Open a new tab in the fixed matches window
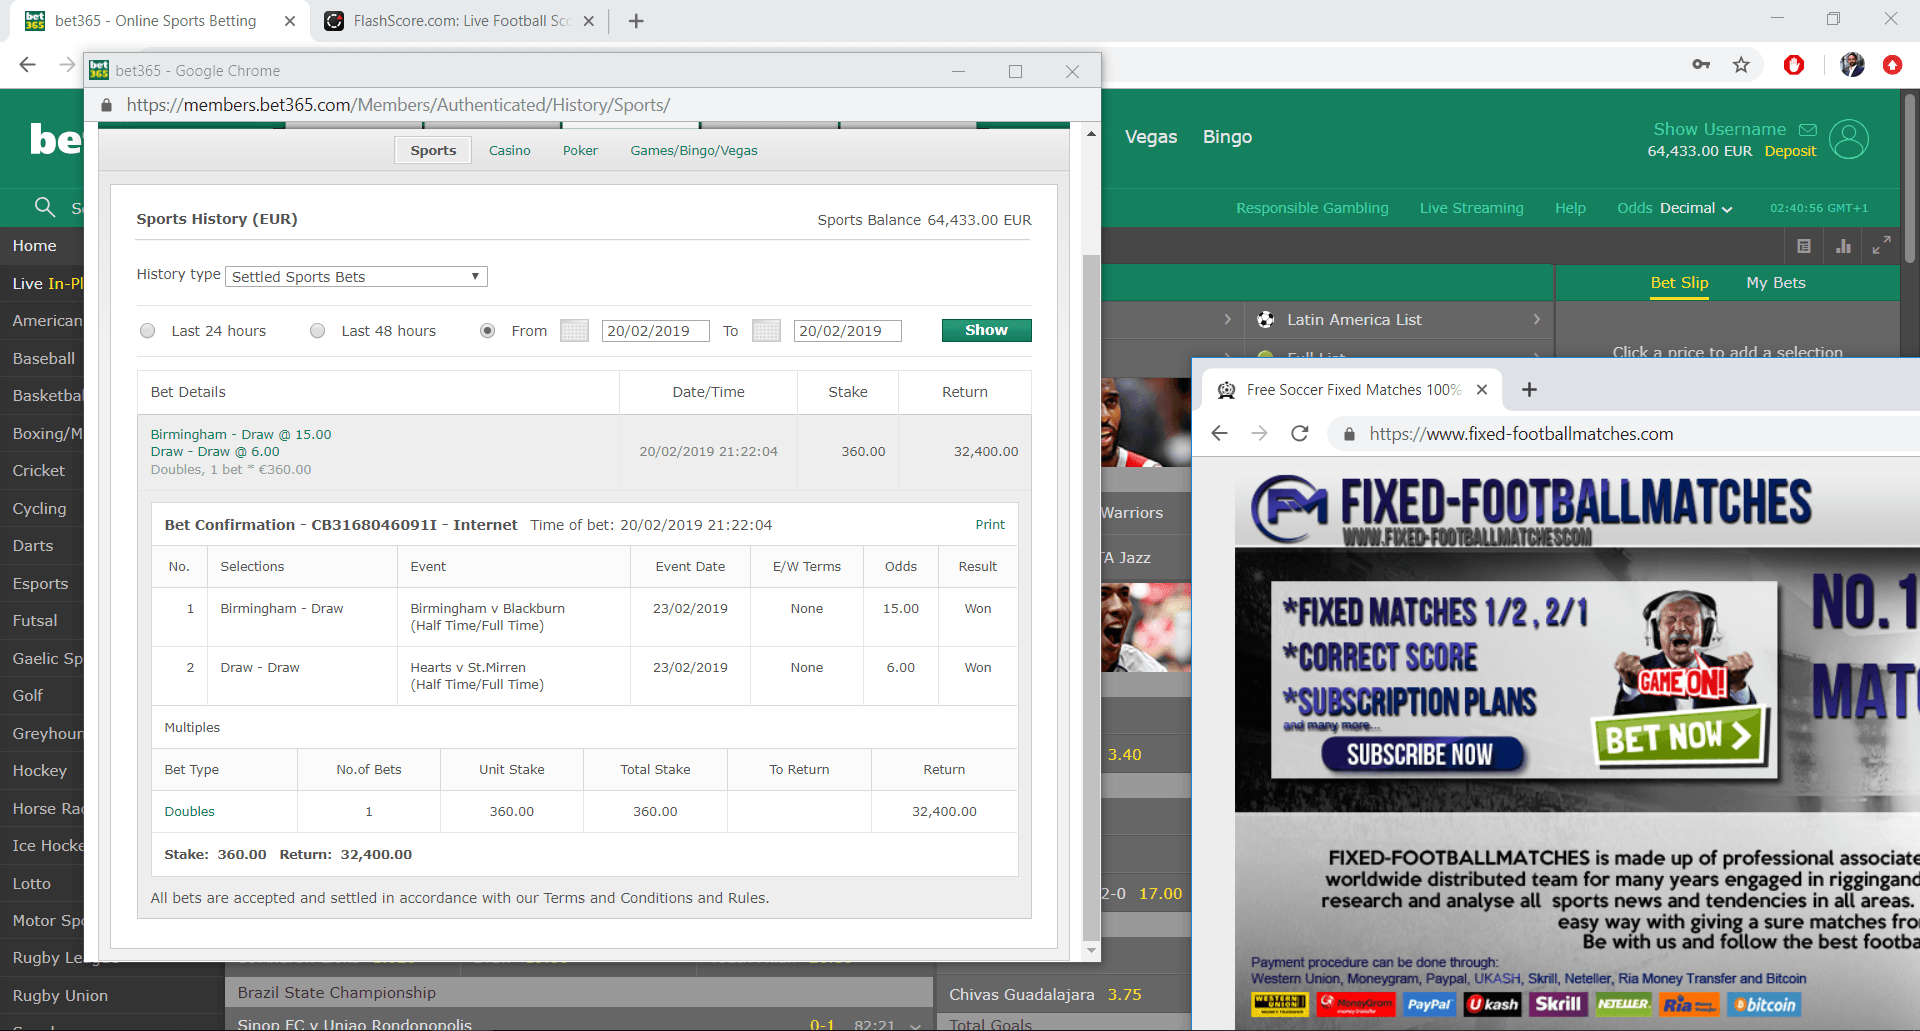 (1529, 390)
